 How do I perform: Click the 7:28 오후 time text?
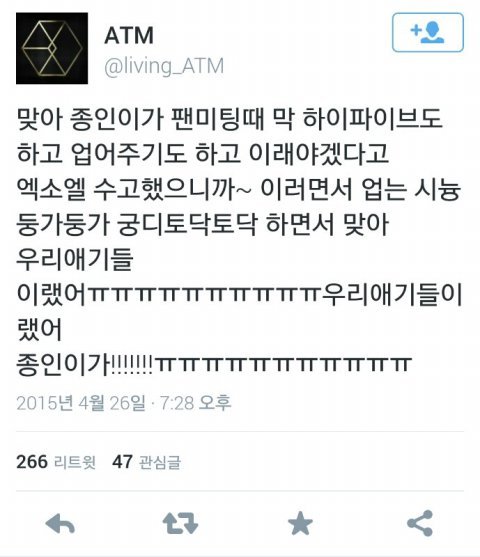(x=195, y=403)
